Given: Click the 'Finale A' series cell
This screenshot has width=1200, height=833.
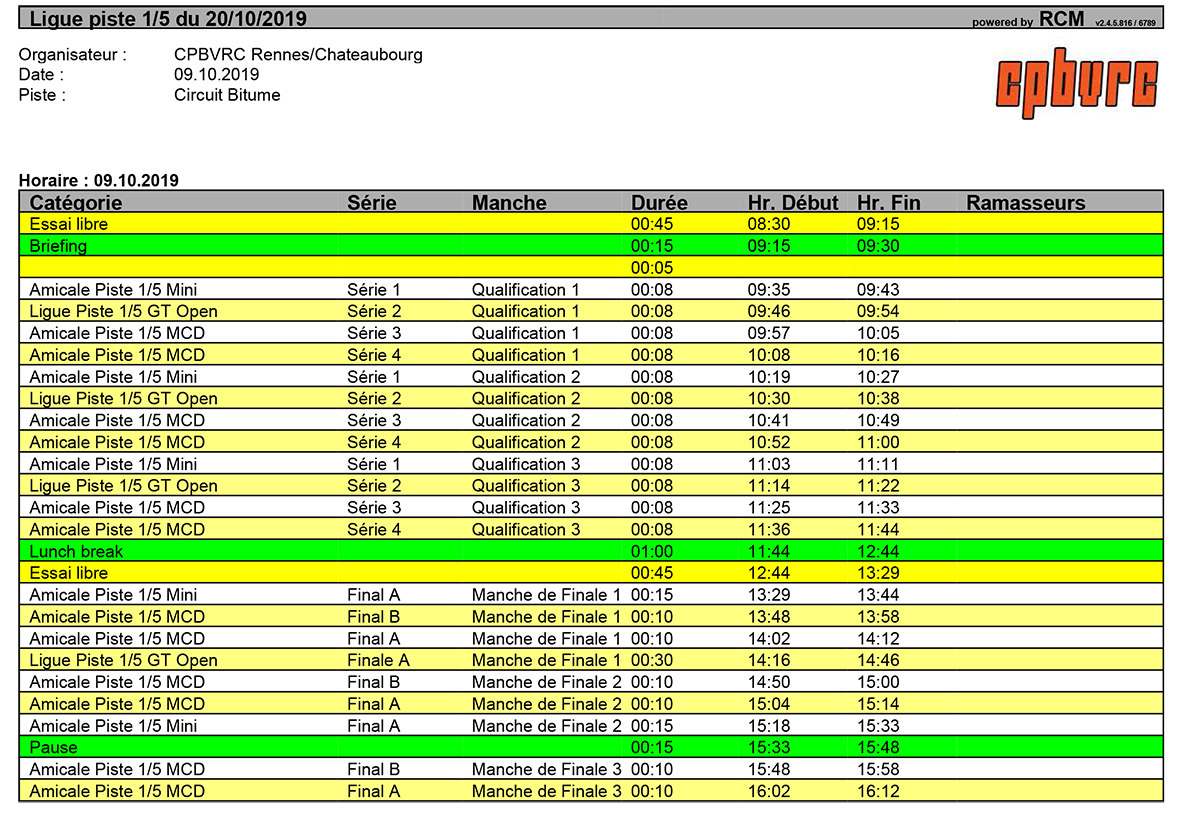Looking at the screenshot, I should click(x=378, y=661).
